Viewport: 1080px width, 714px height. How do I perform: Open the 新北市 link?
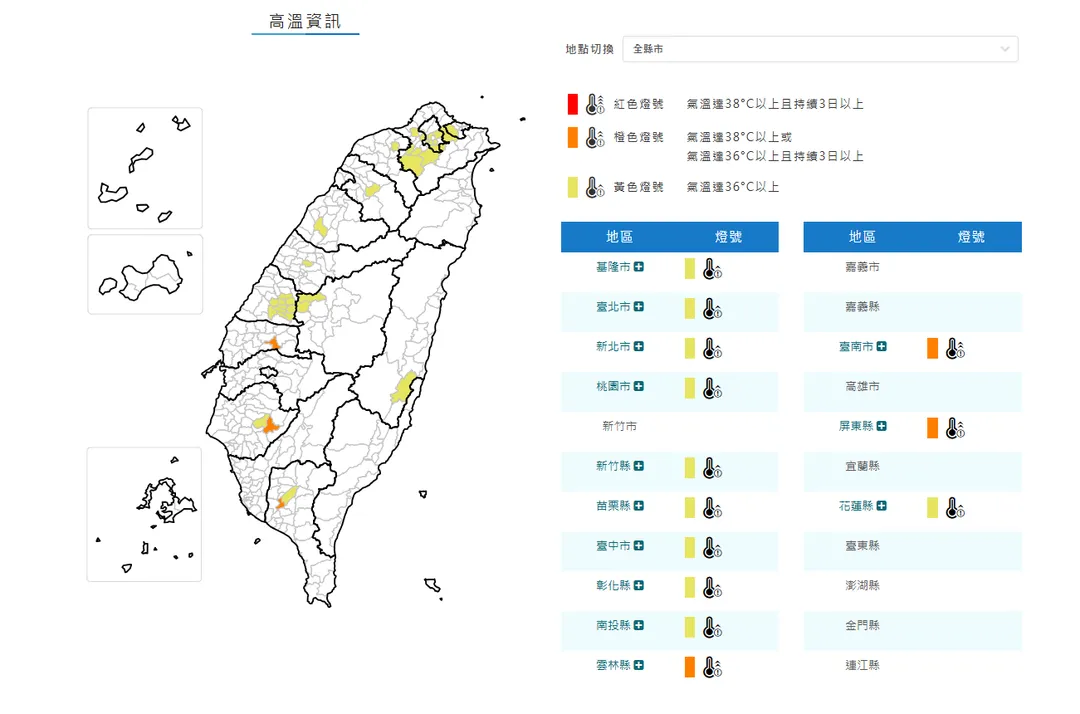tap(613, 346)
